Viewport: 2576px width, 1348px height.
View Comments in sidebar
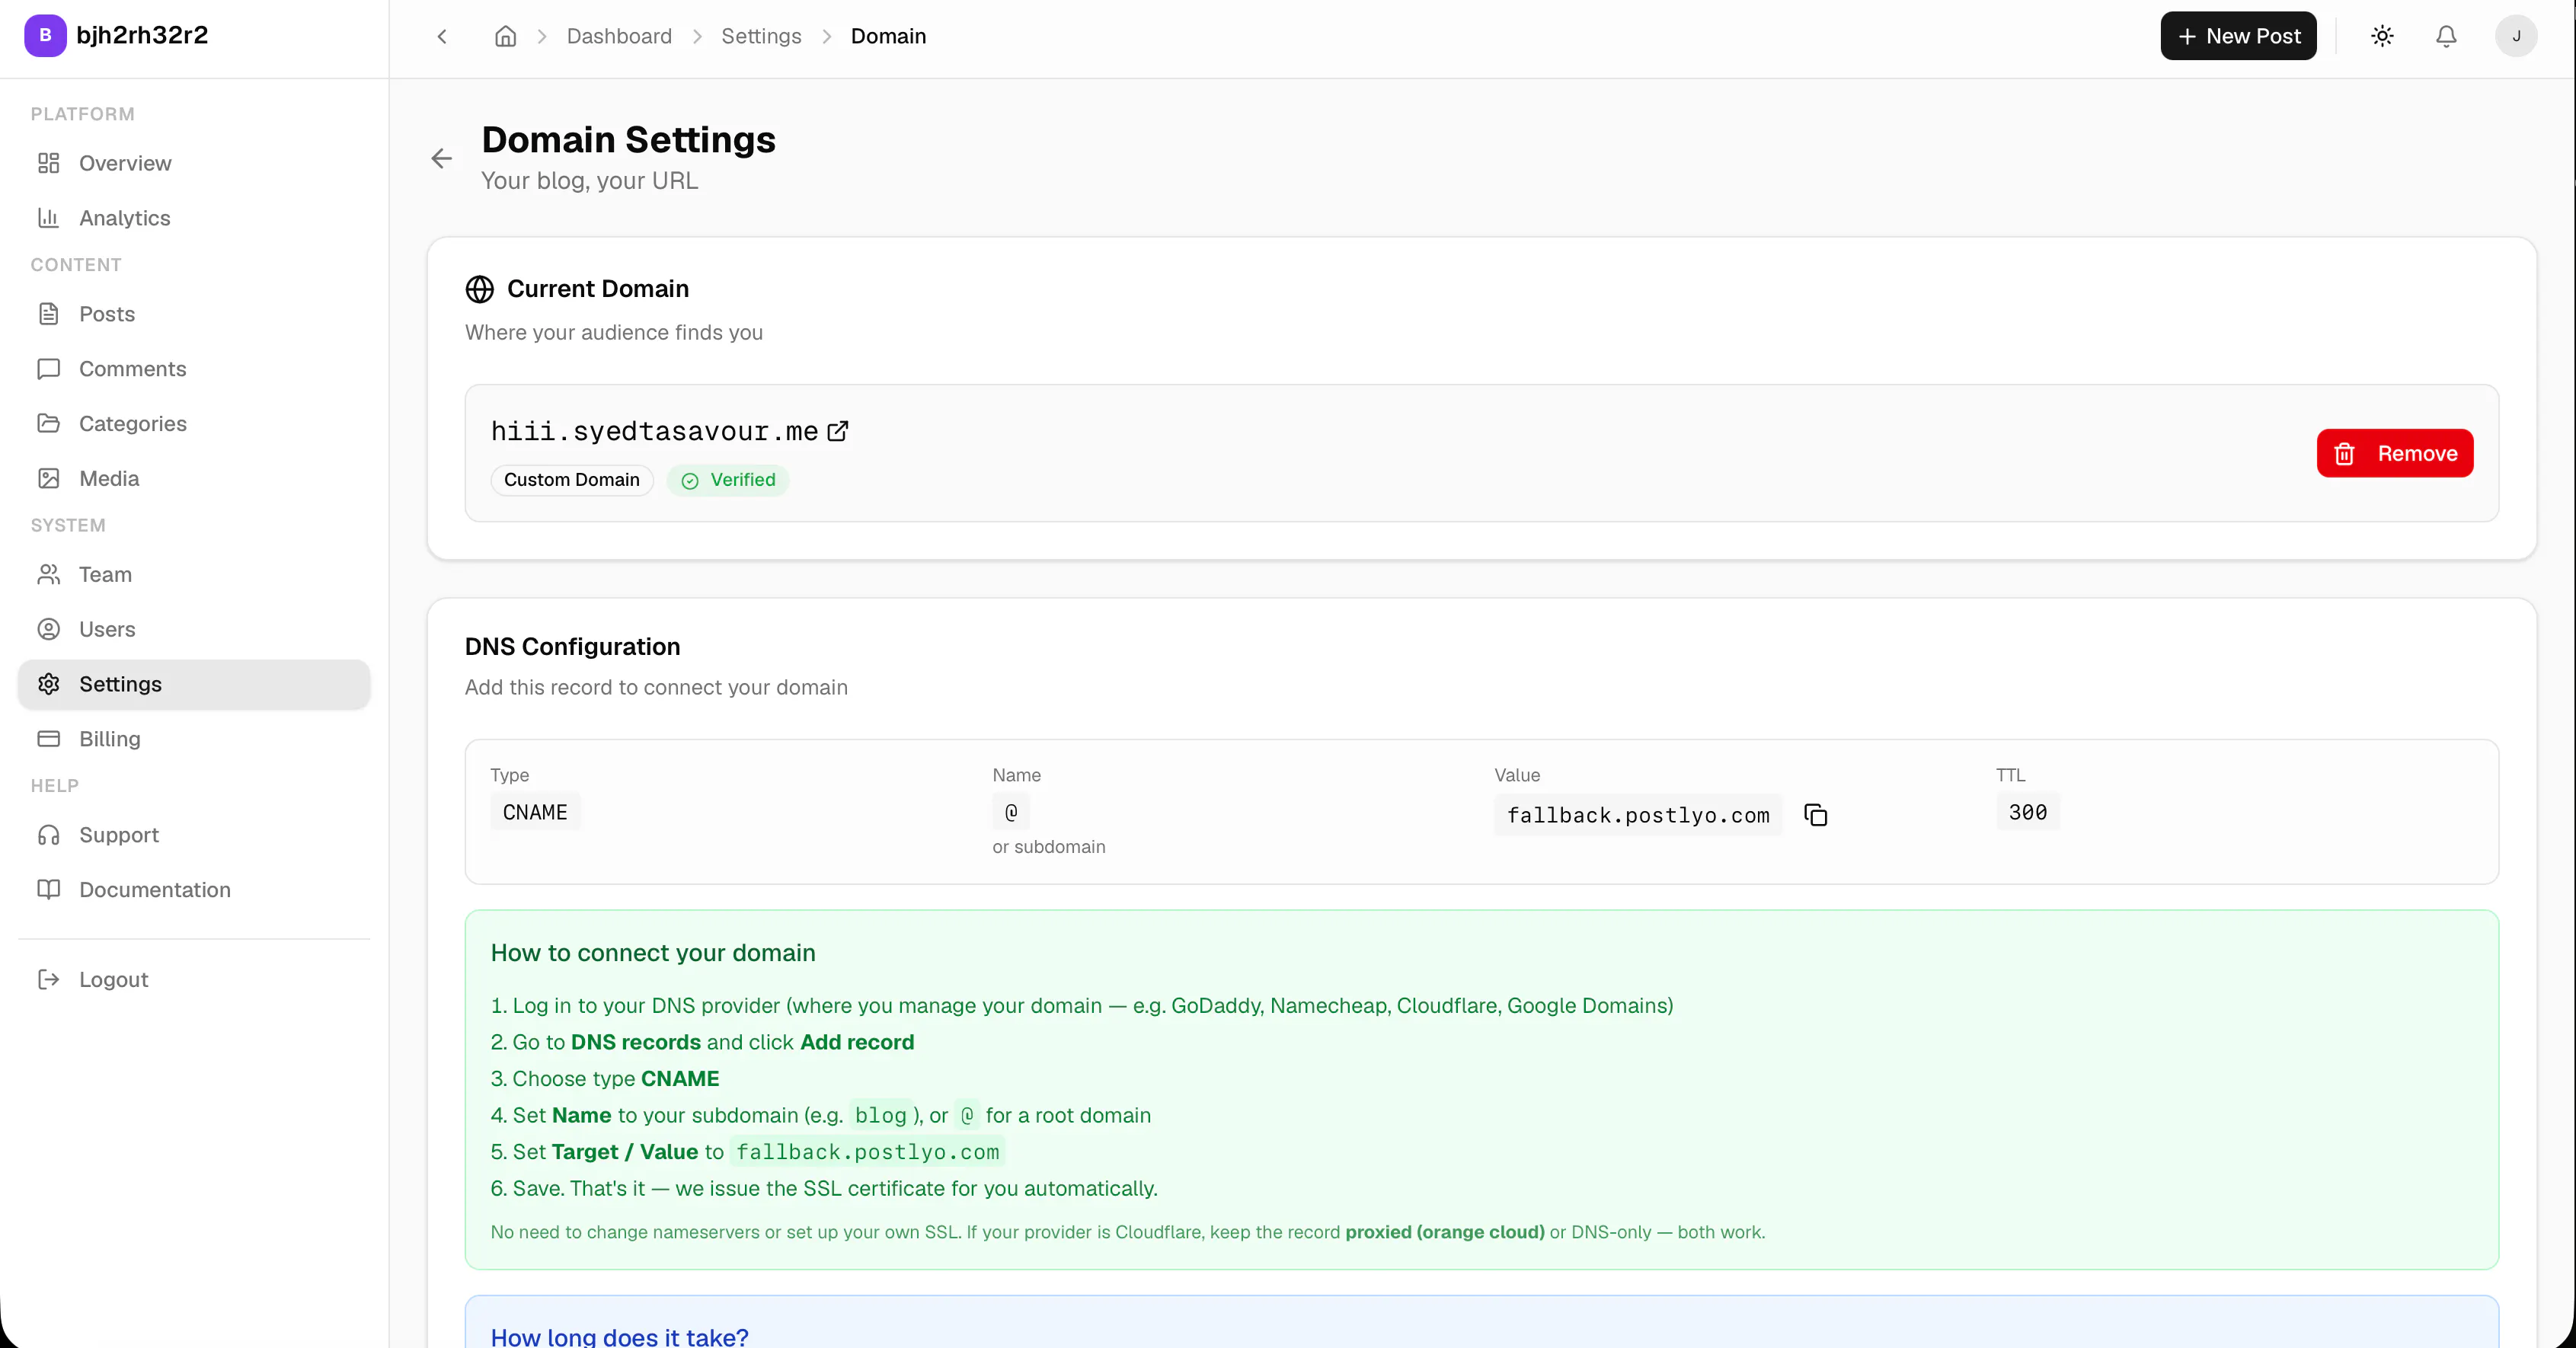click(x=194, y=369)
